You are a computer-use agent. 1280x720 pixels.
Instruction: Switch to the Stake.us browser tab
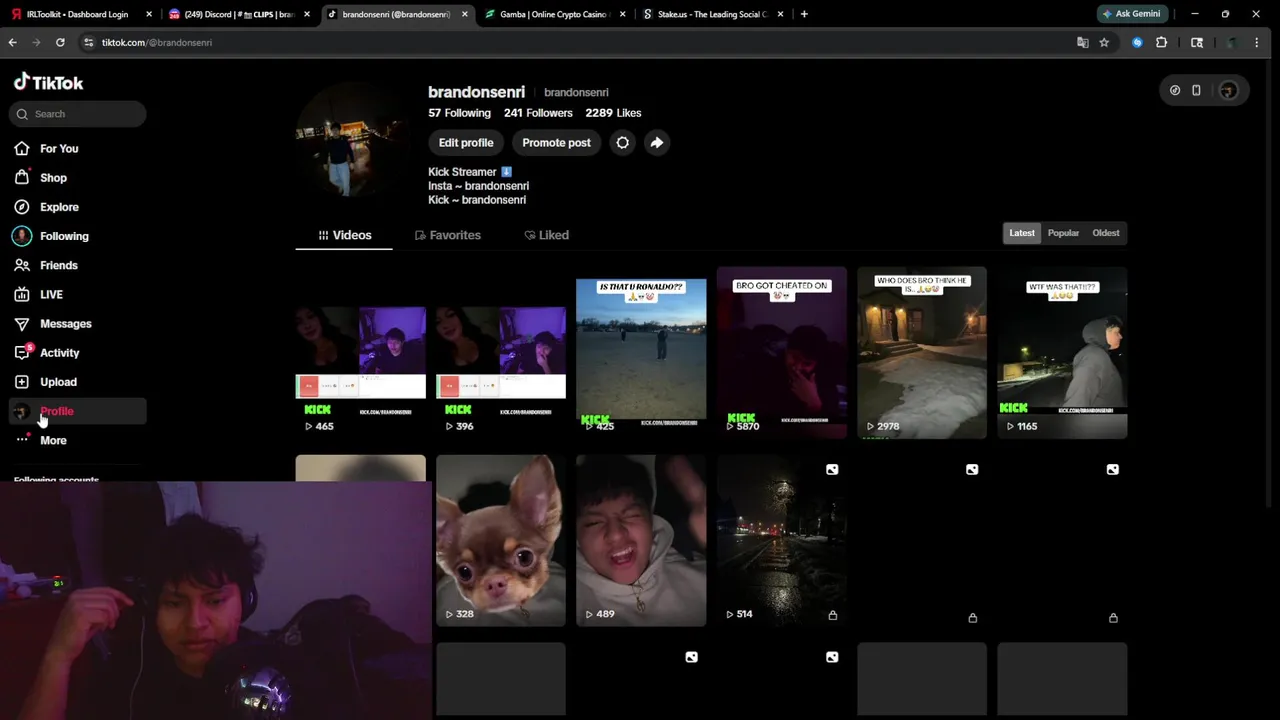(x=713, y=14)
